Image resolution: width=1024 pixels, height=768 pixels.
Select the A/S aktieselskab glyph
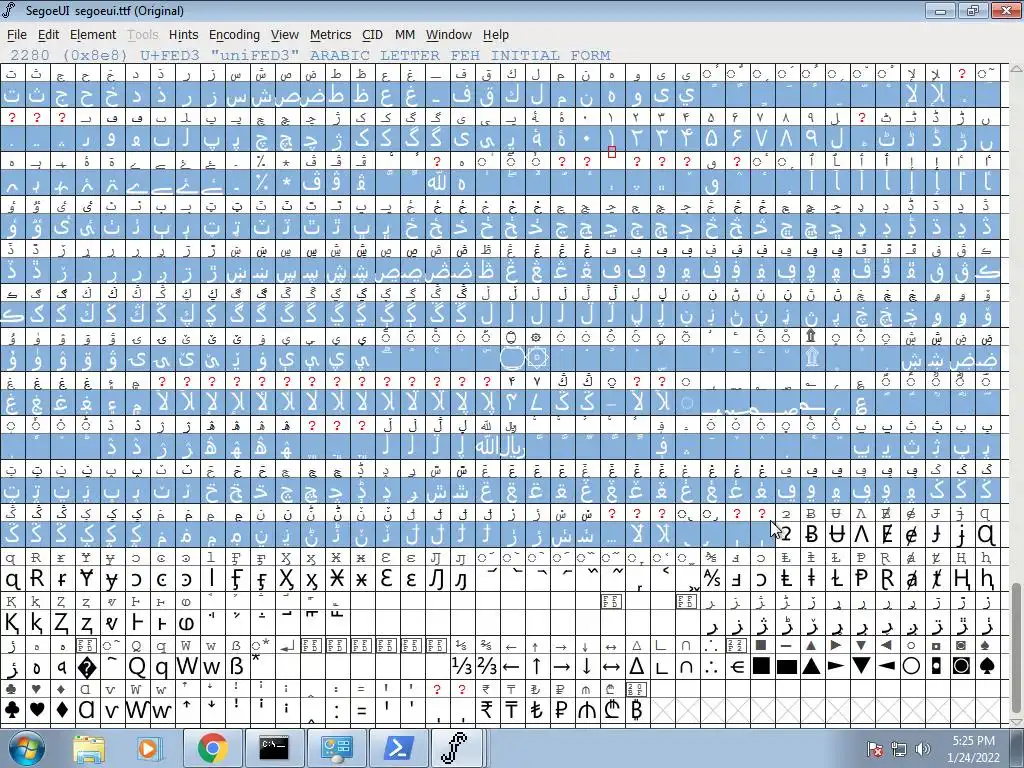[x=712, y=578]
